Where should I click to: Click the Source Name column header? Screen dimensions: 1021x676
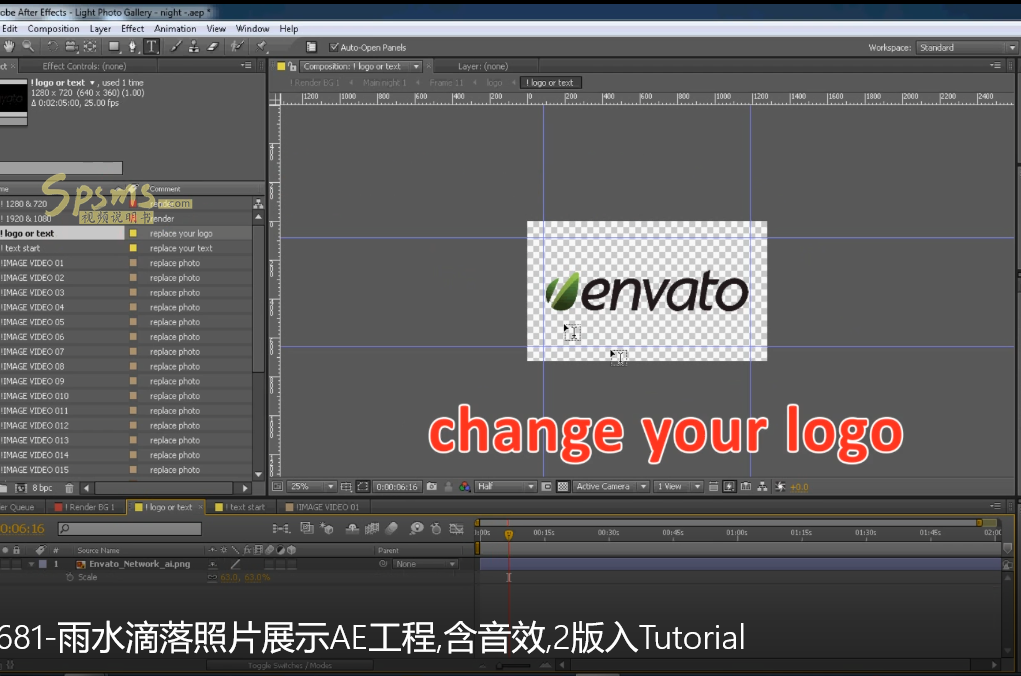[x=98, y=550]
